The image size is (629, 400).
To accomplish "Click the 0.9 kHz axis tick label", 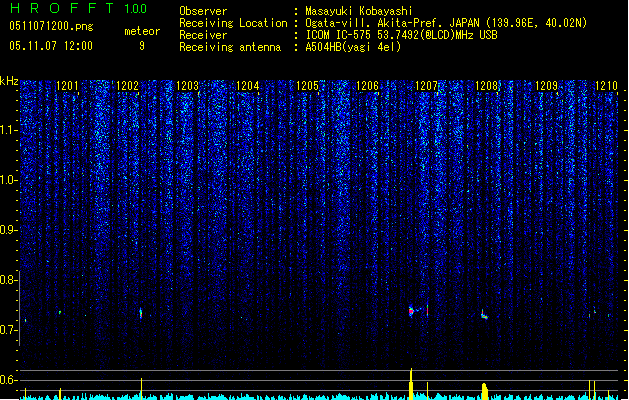I will click(x=7, y=230).
